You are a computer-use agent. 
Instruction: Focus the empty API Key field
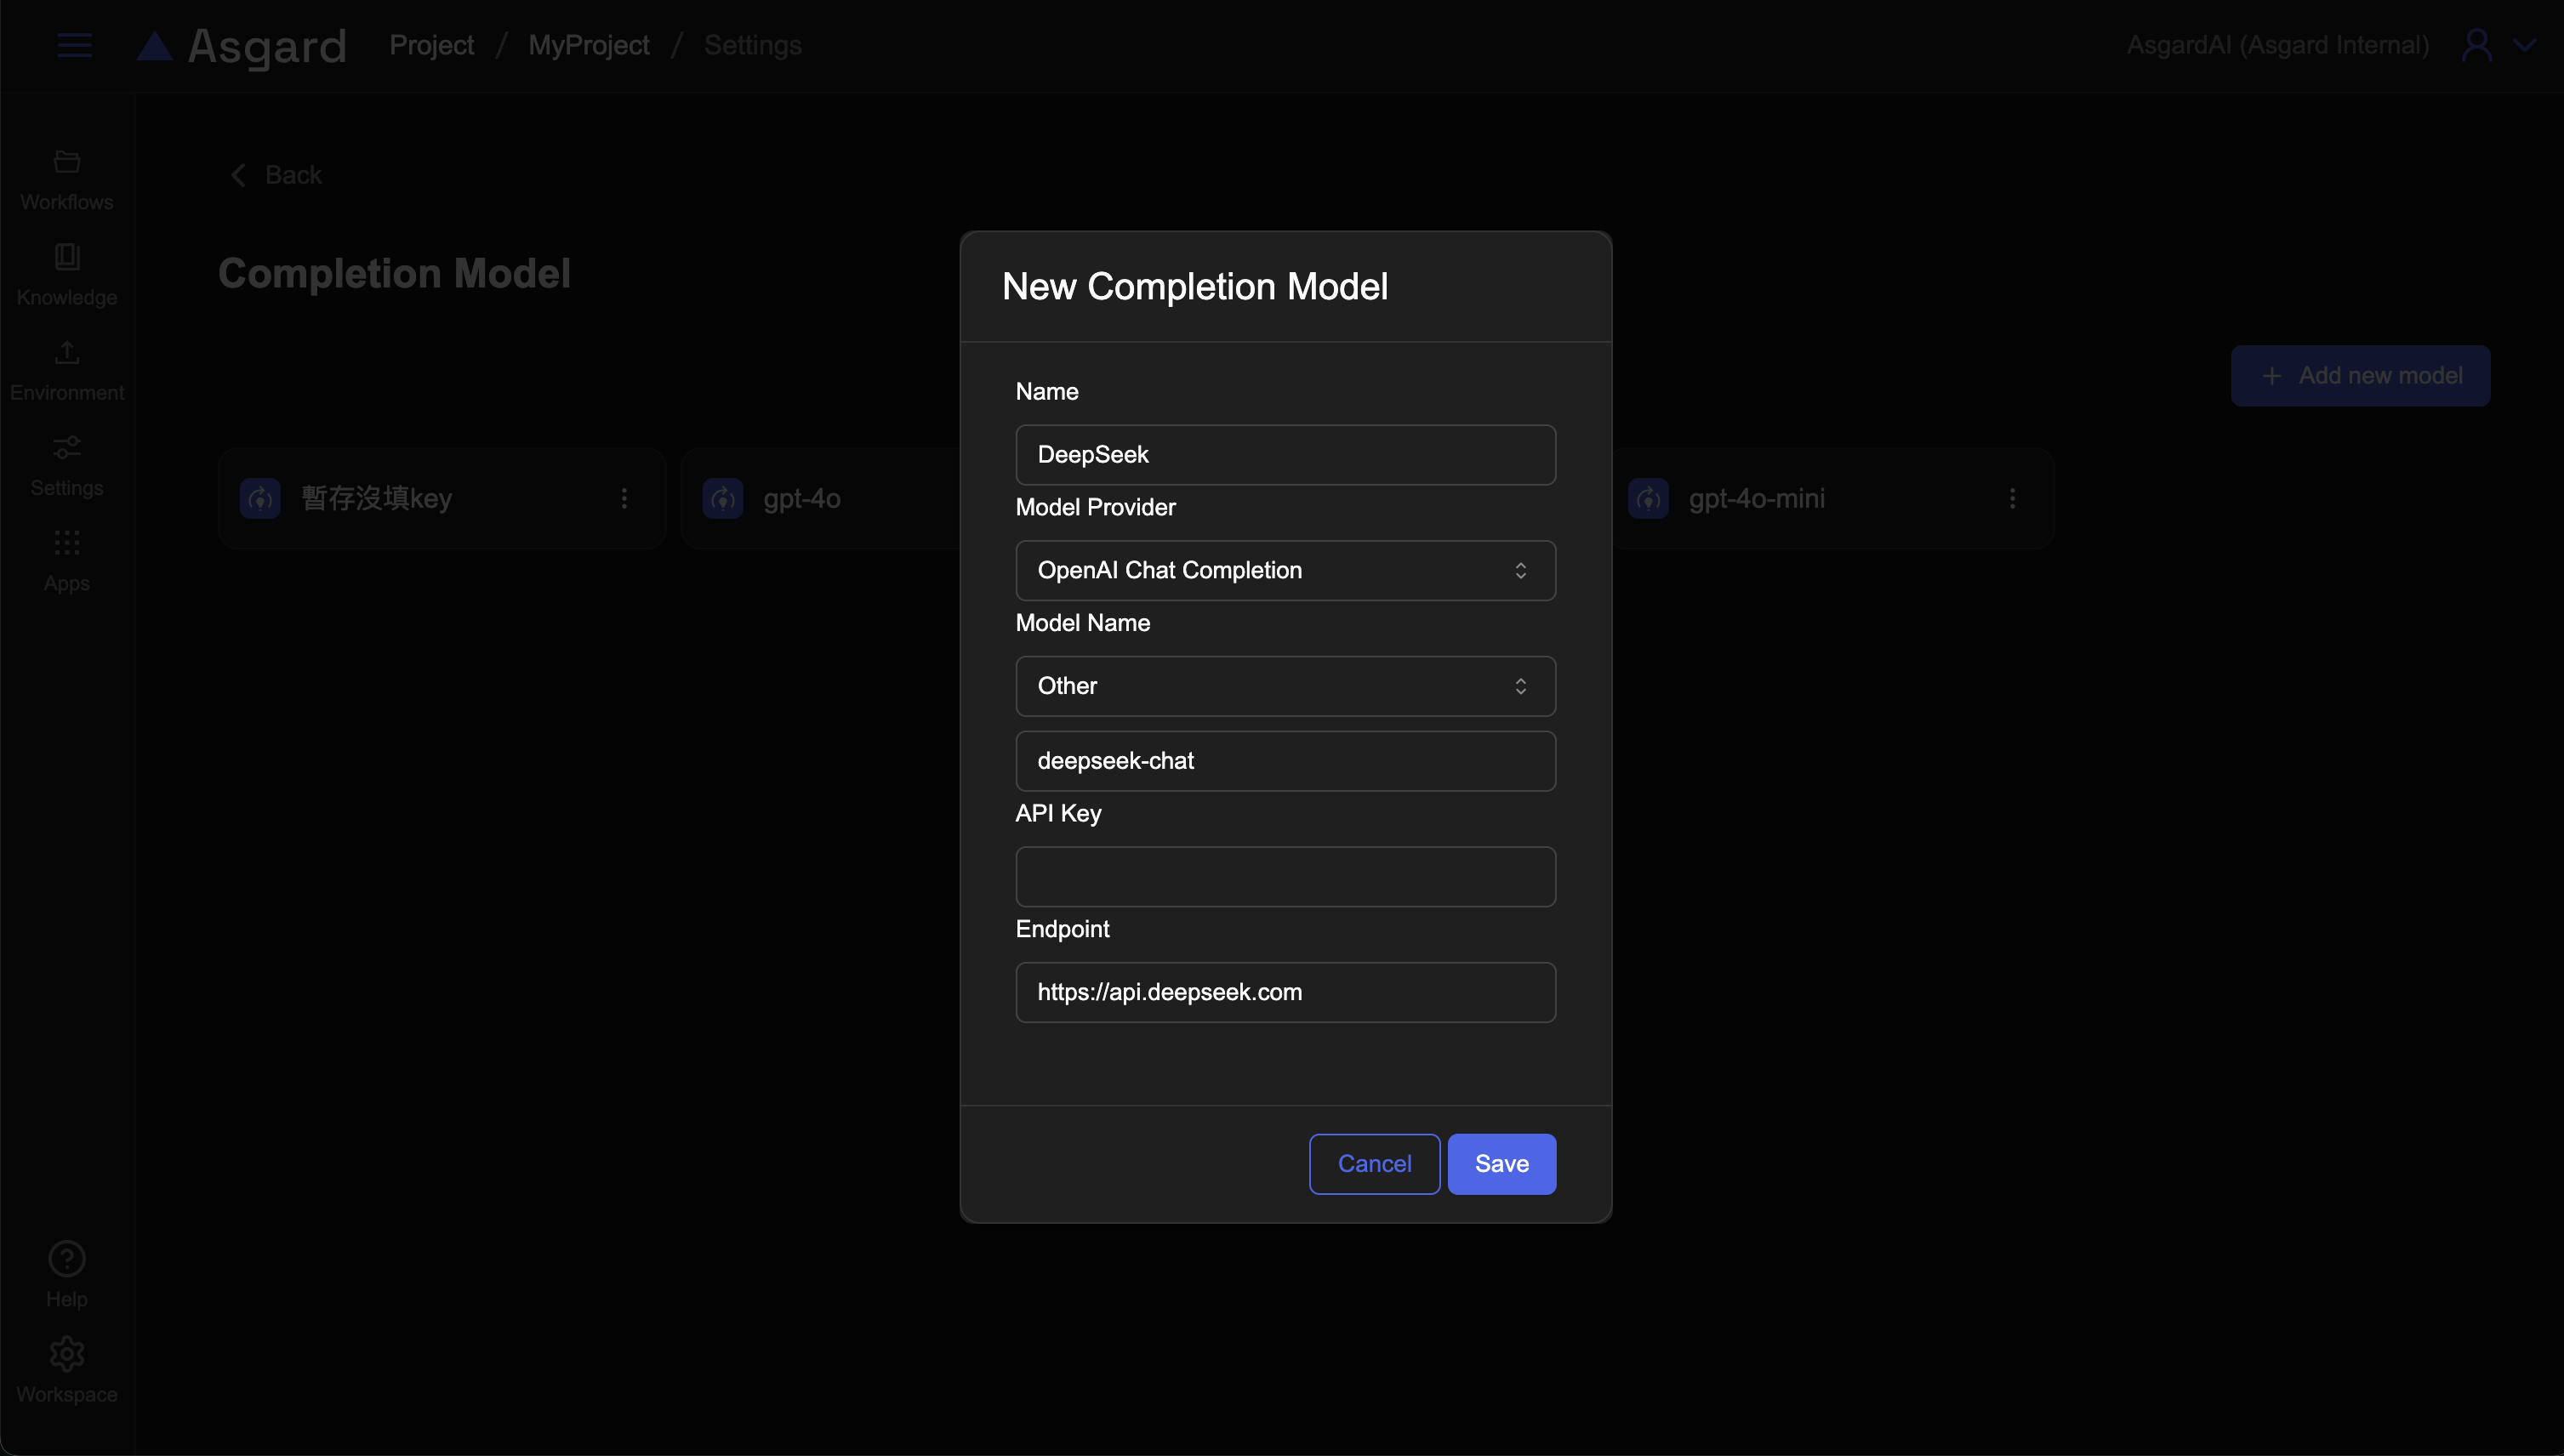(x=1285, y=877)
